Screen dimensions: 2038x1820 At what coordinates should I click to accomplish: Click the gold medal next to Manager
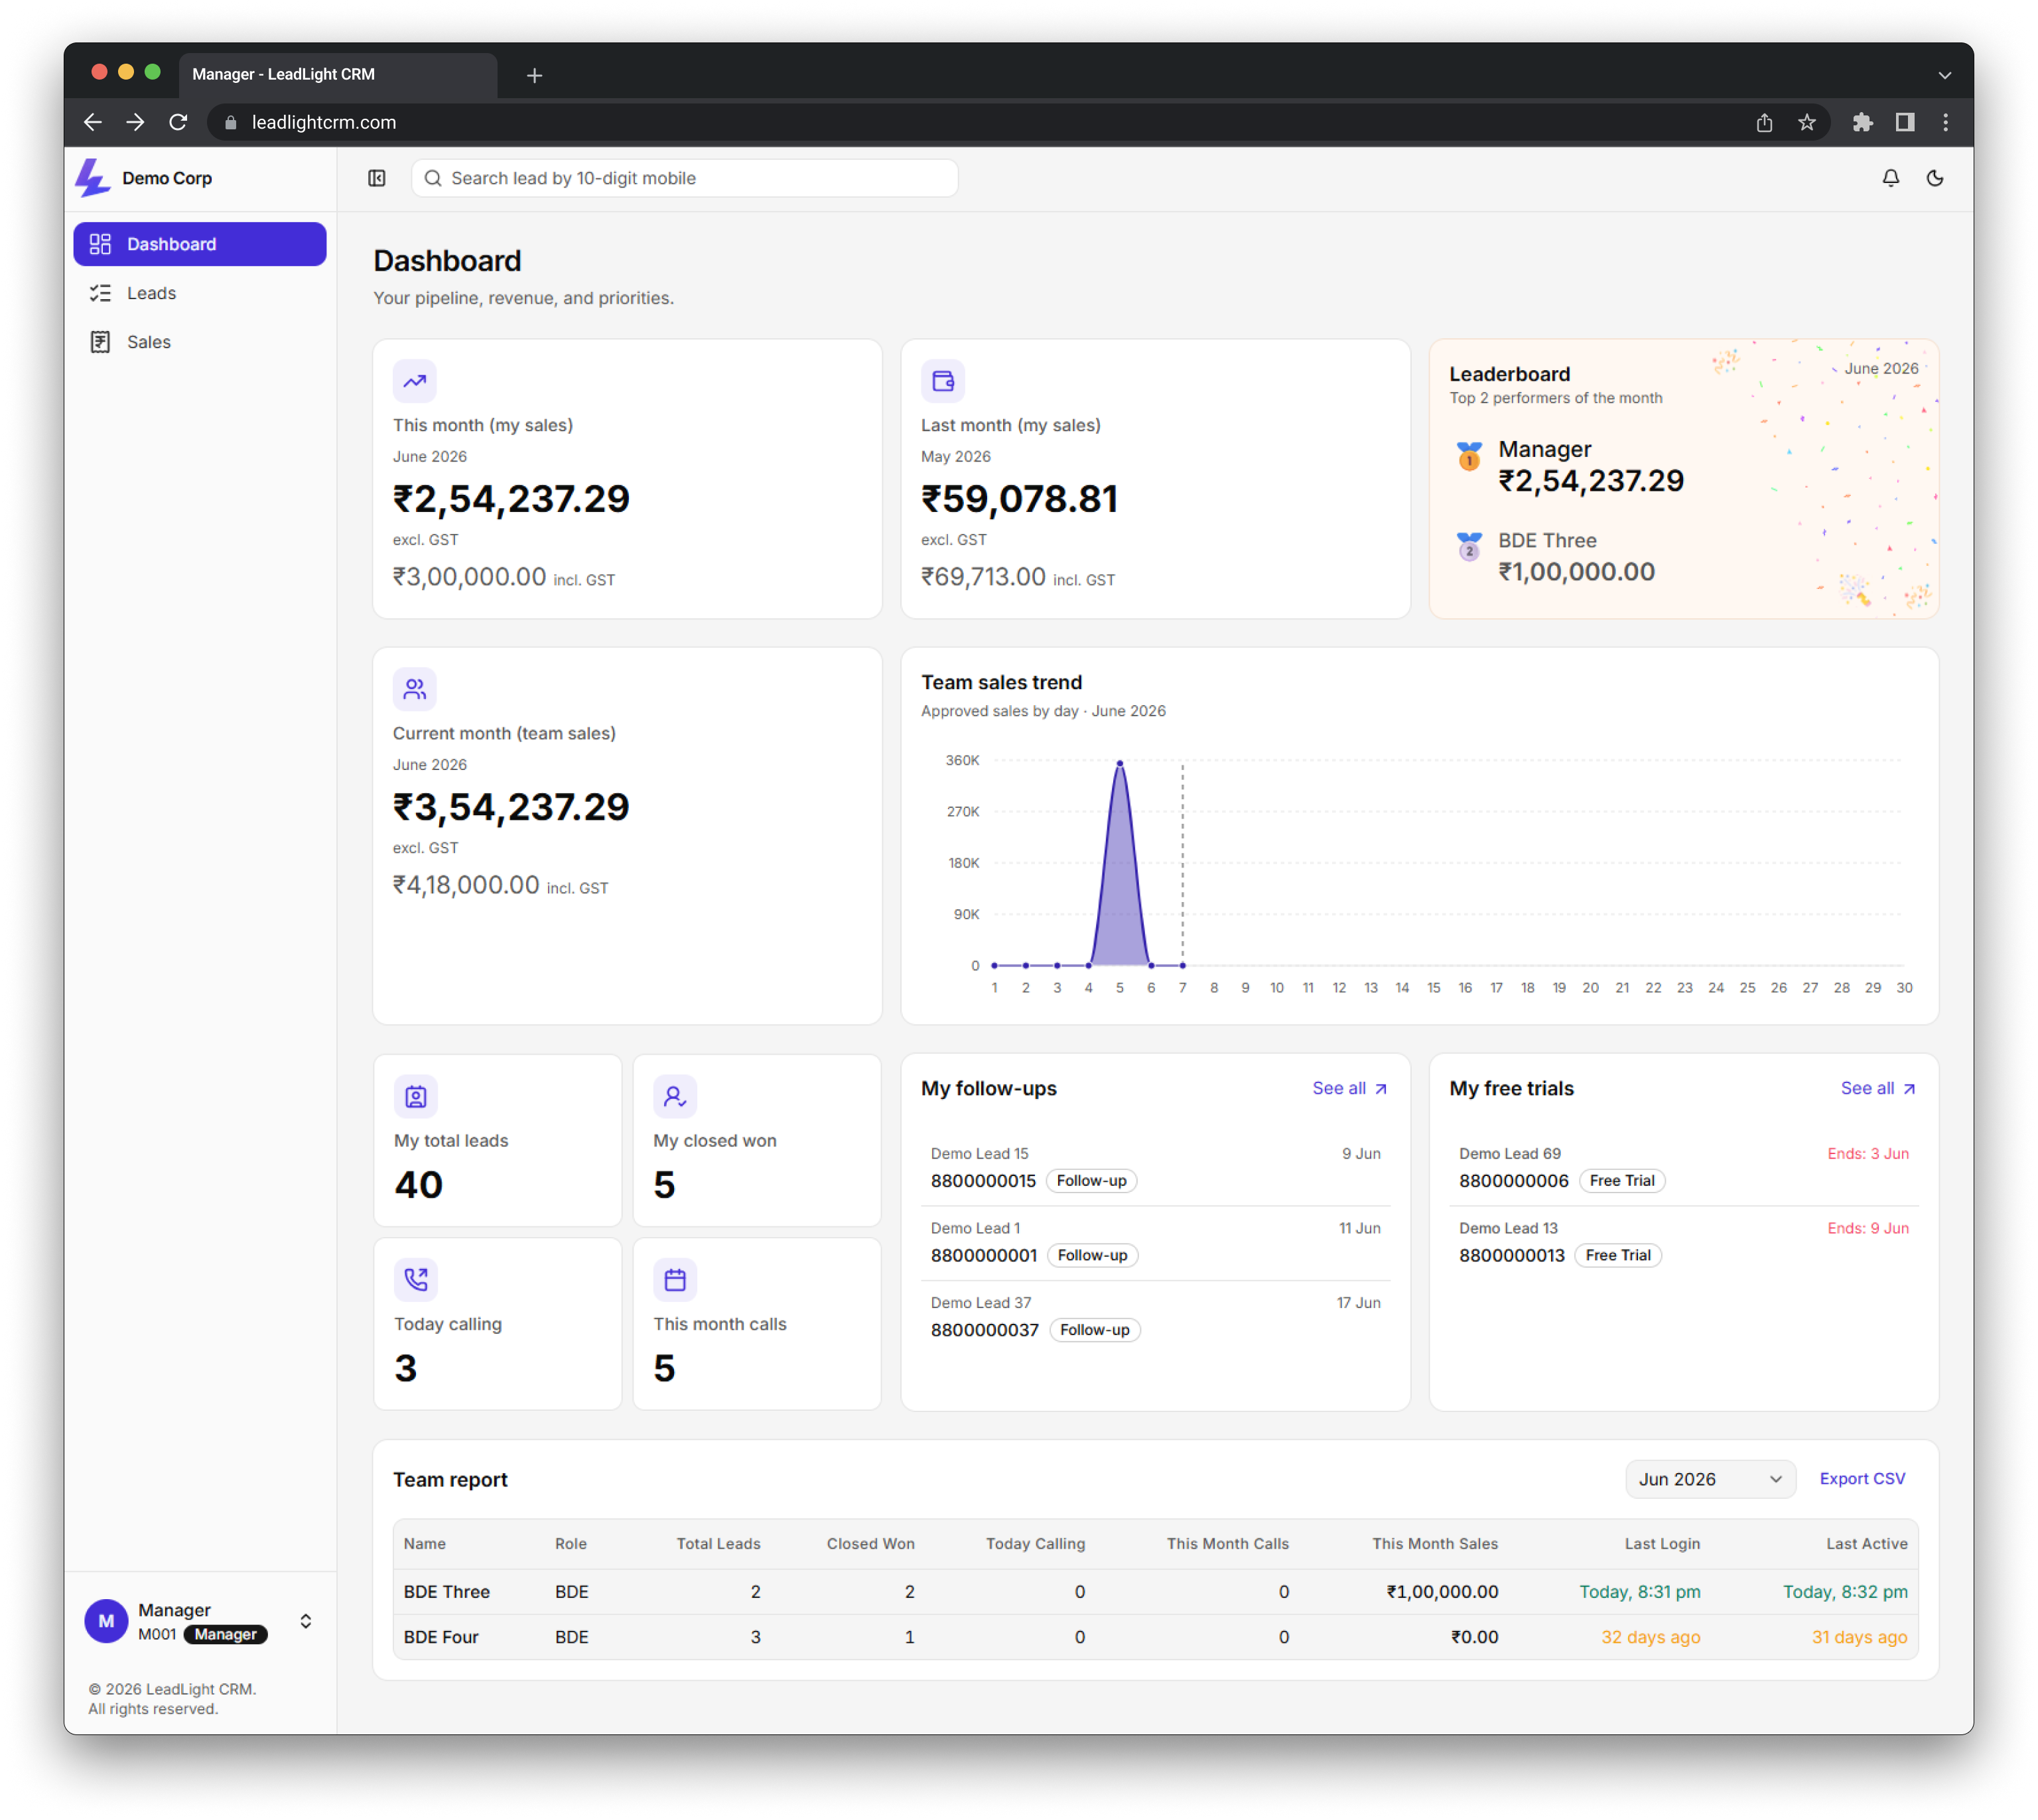pos(1469,456)
